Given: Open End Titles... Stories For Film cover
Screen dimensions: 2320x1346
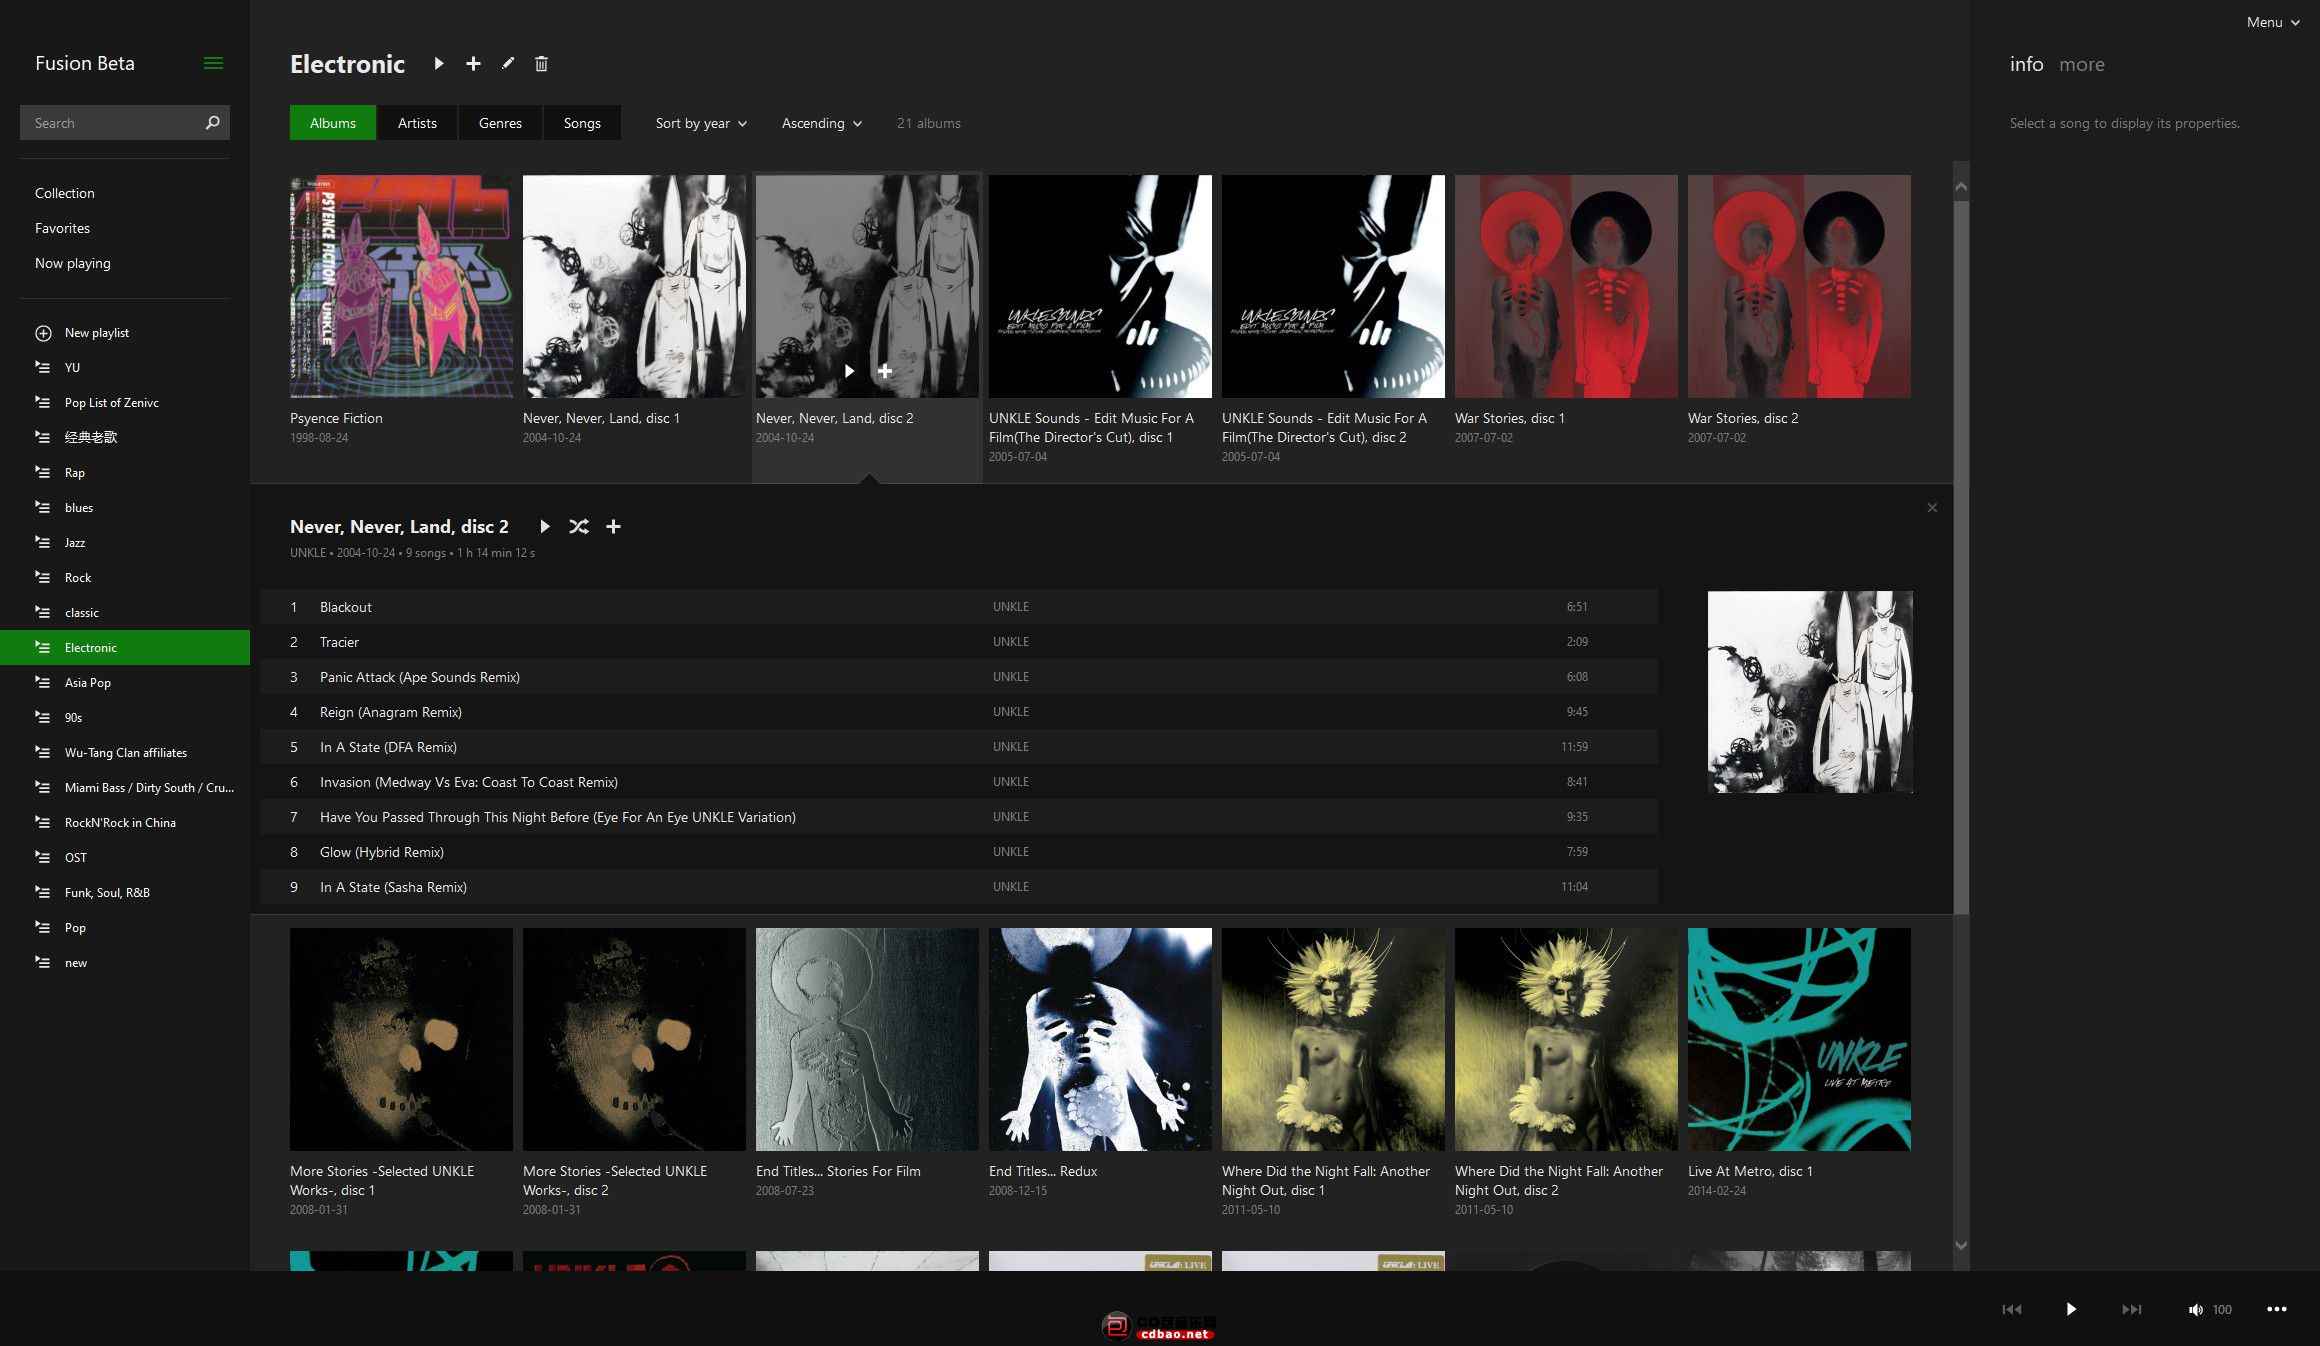Looking at the screenshot, I should pyautogui.click(x=867, y=1039).
